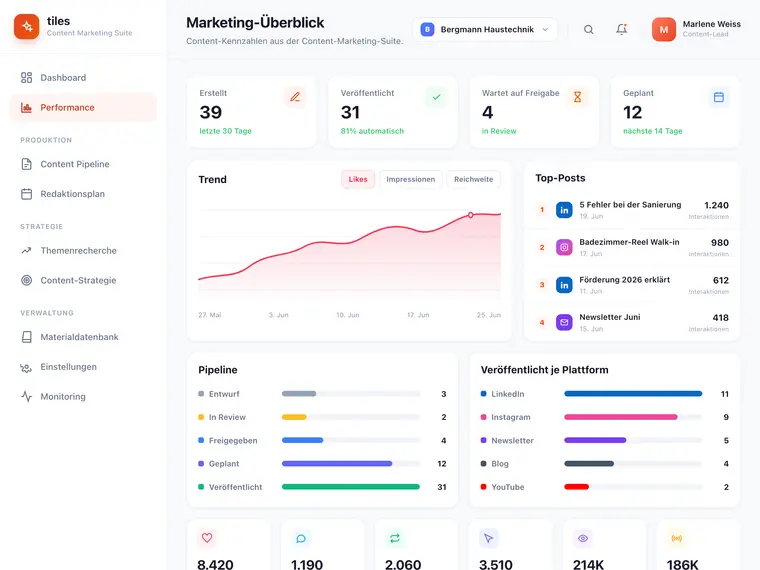Click the broadcast icon on 186K card
Viewport: 760px width, 570px height.
pyautogui.click(x=677, y=538)
